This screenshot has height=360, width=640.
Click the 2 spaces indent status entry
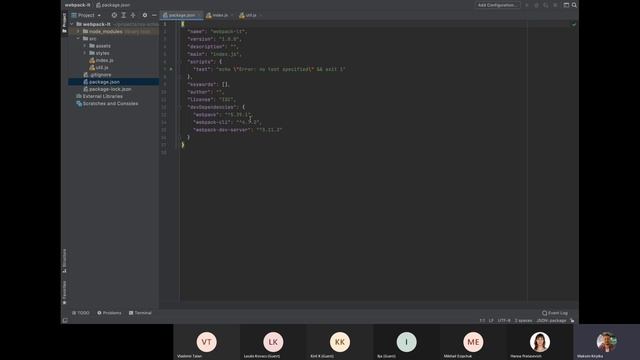point(523,320)
